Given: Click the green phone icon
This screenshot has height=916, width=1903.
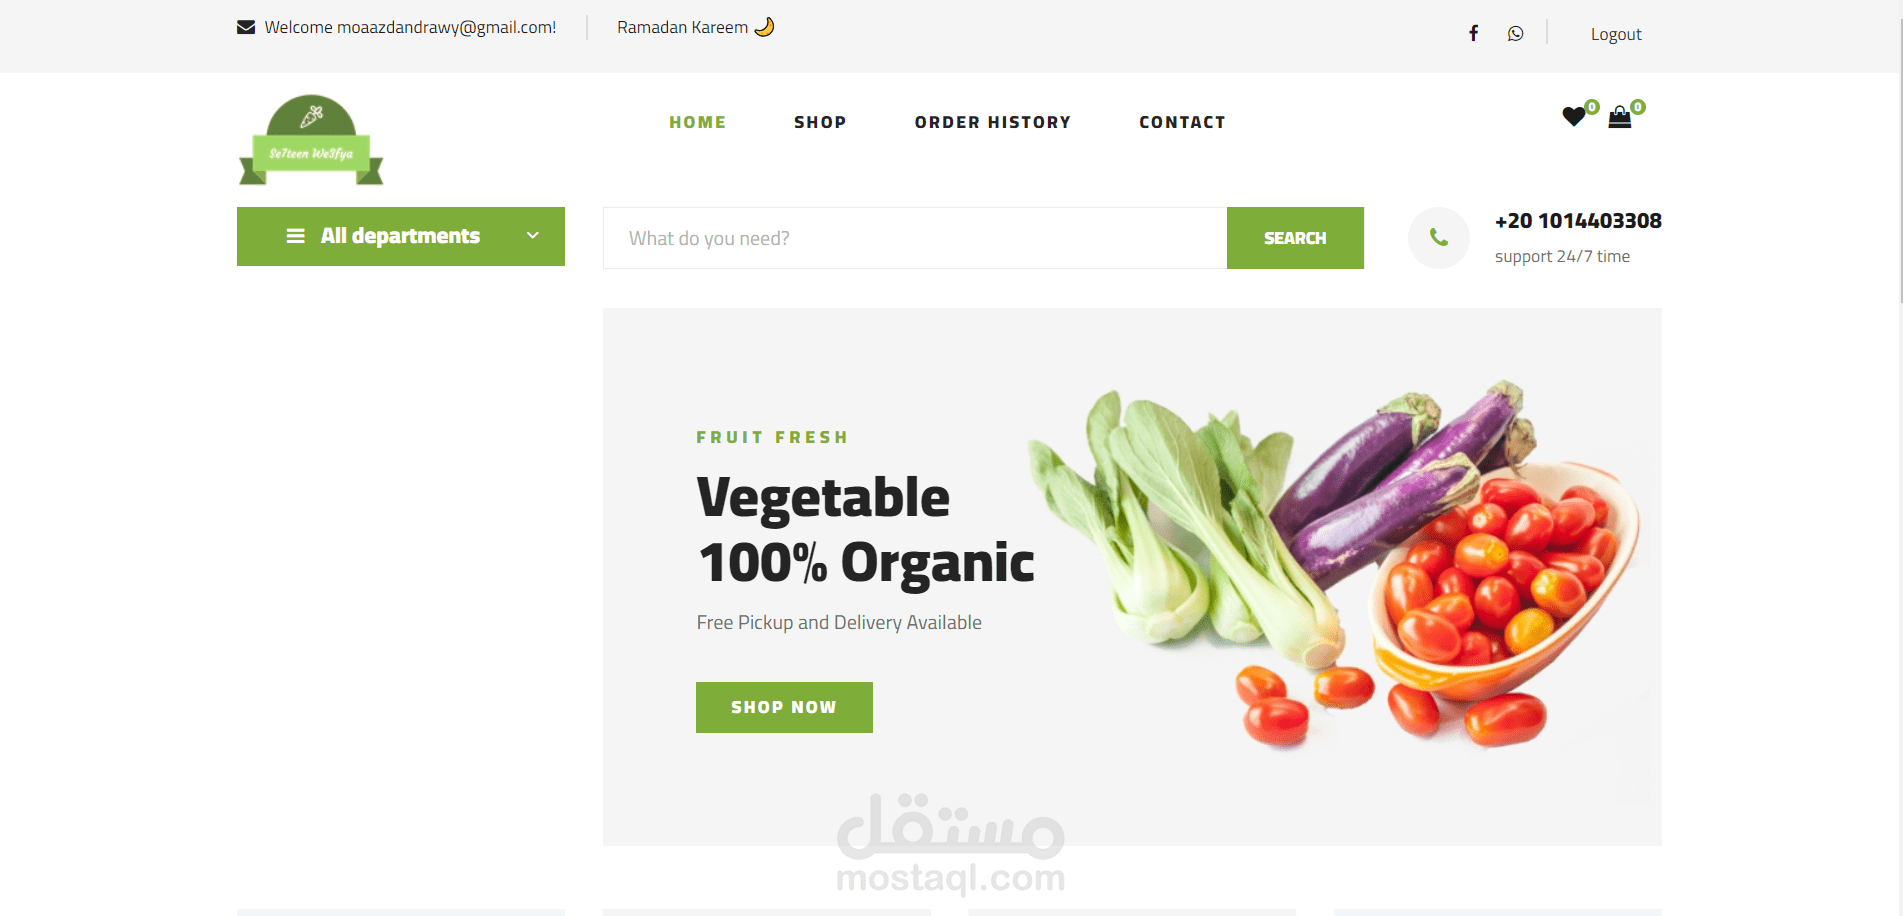Looking at the screenshot, I should [x=1439, y=238].
